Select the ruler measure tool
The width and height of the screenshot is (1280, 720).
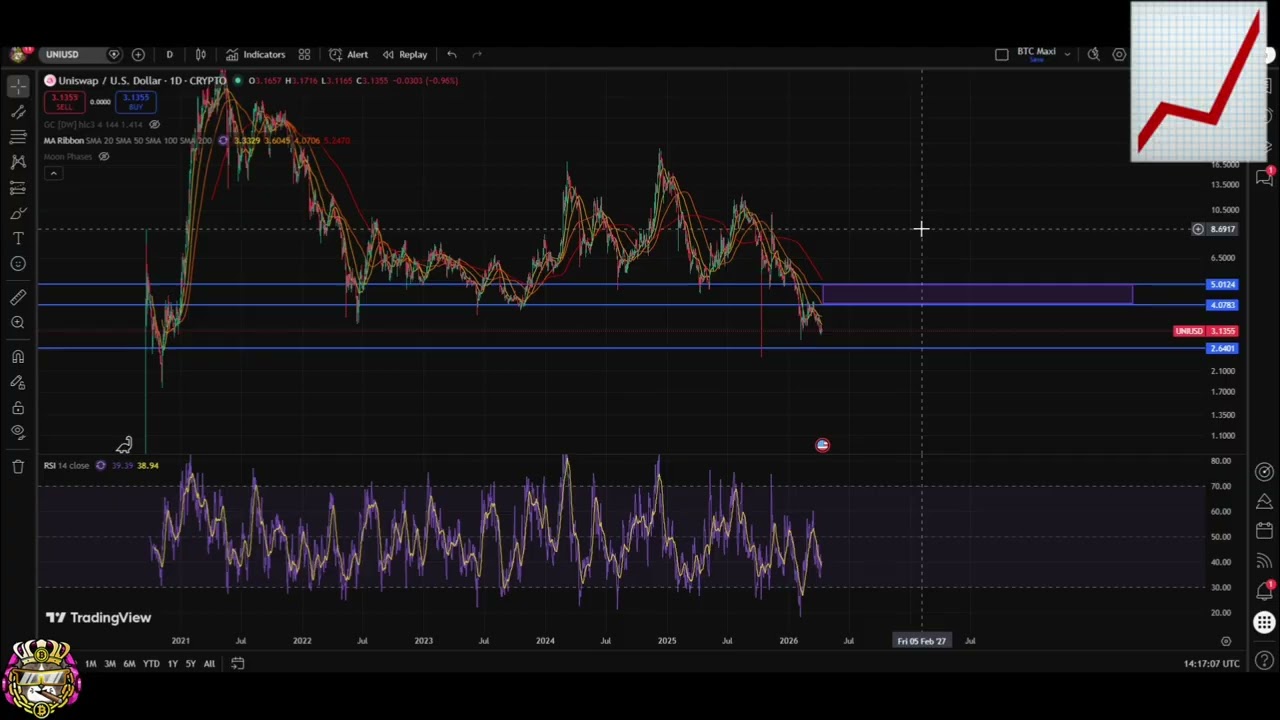click(18, 297)
